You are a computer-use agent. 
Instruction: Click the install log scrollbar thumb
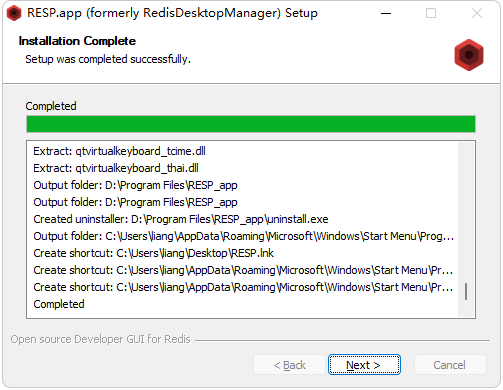466,291
